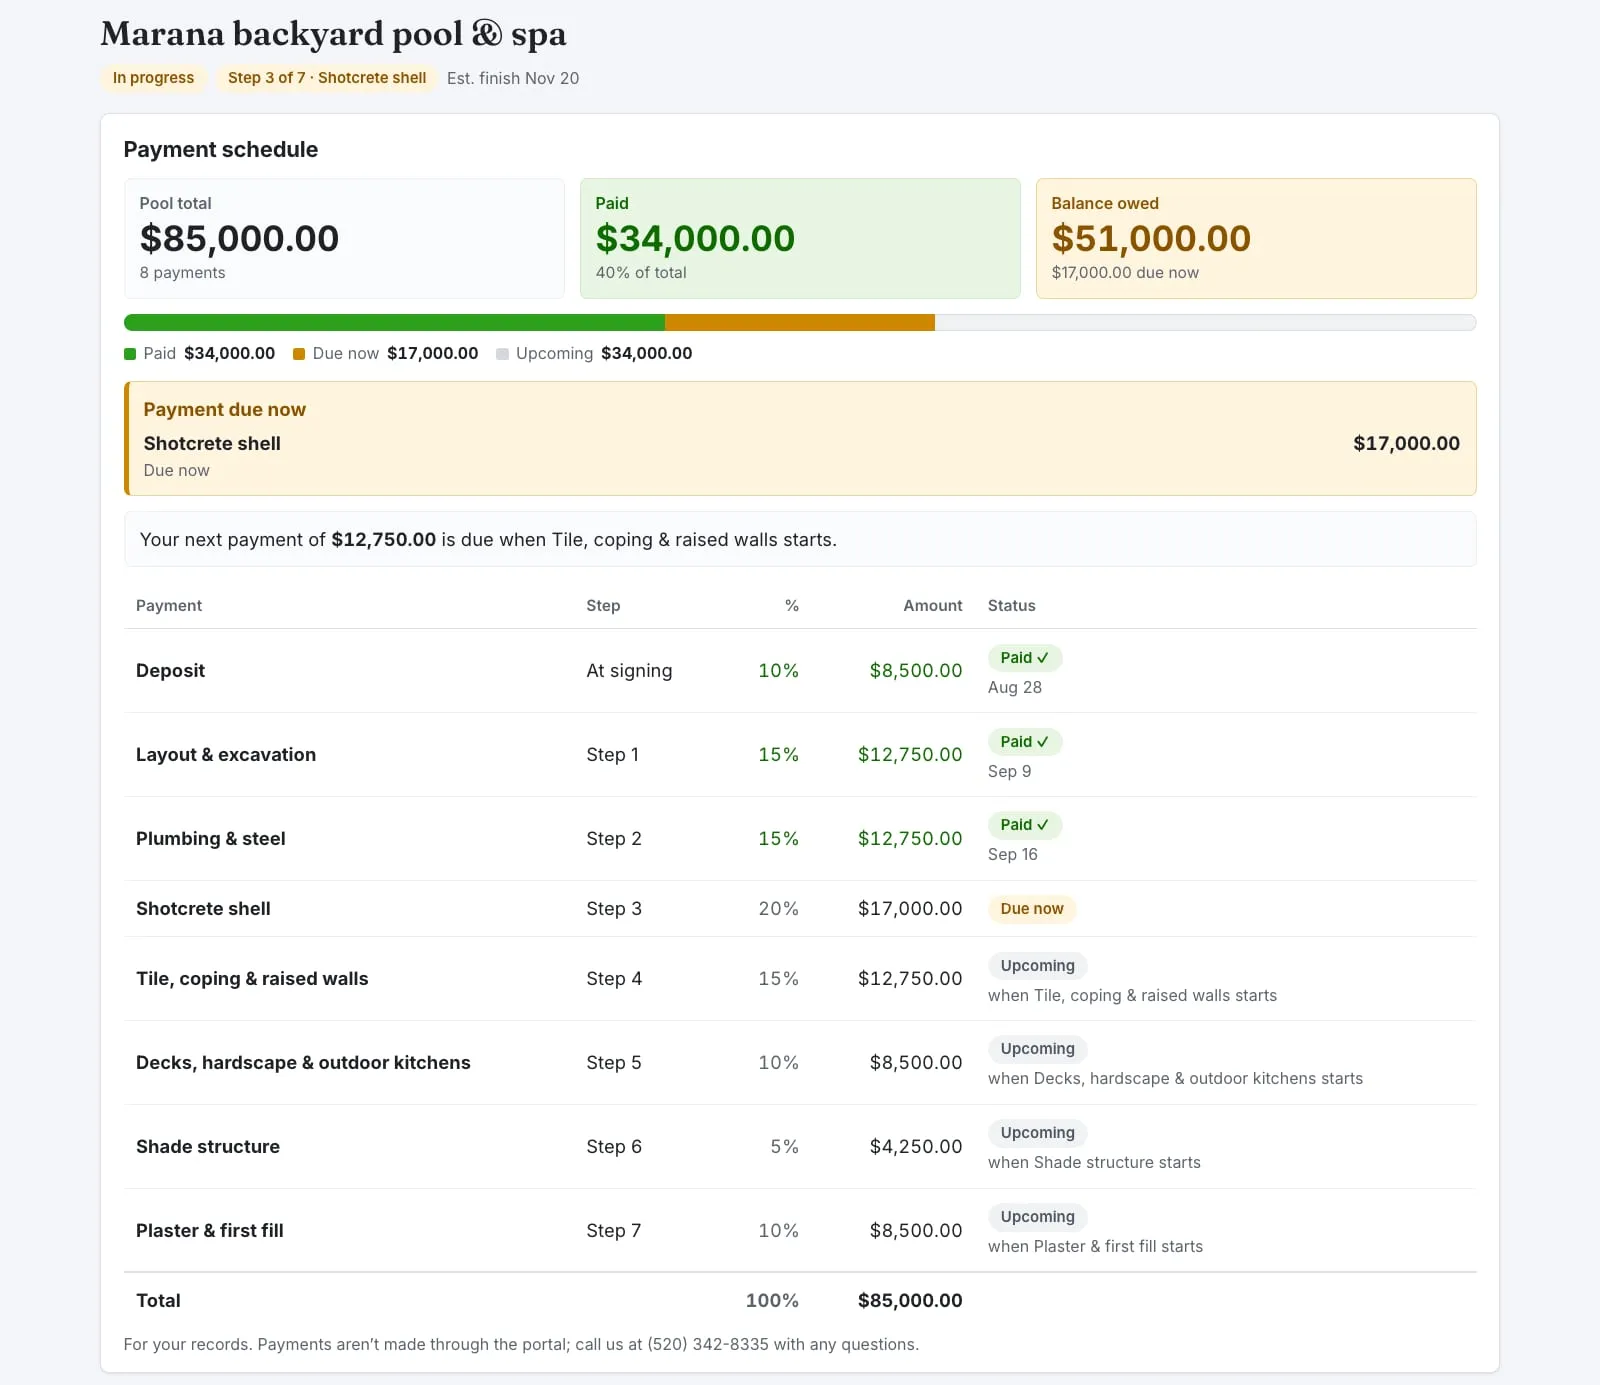Click the "Payment" column header
Viewport: 1600px width, 1385px height.
tap(169, 606)
